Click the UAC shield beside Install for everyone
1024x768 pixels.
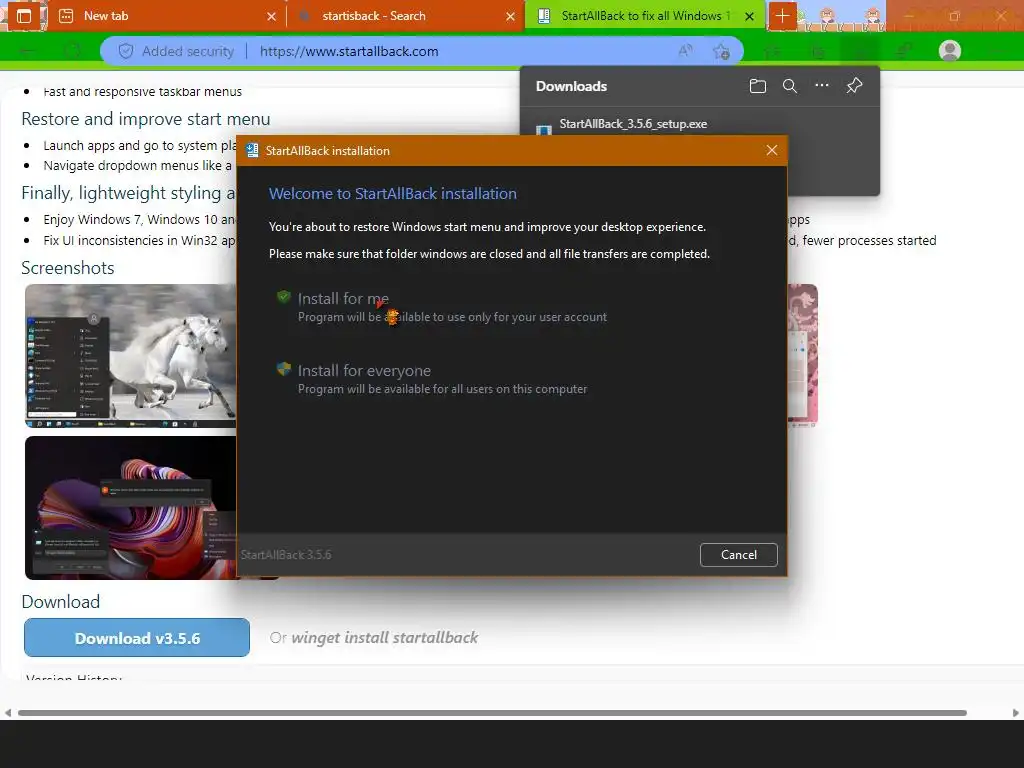point(283,369)
